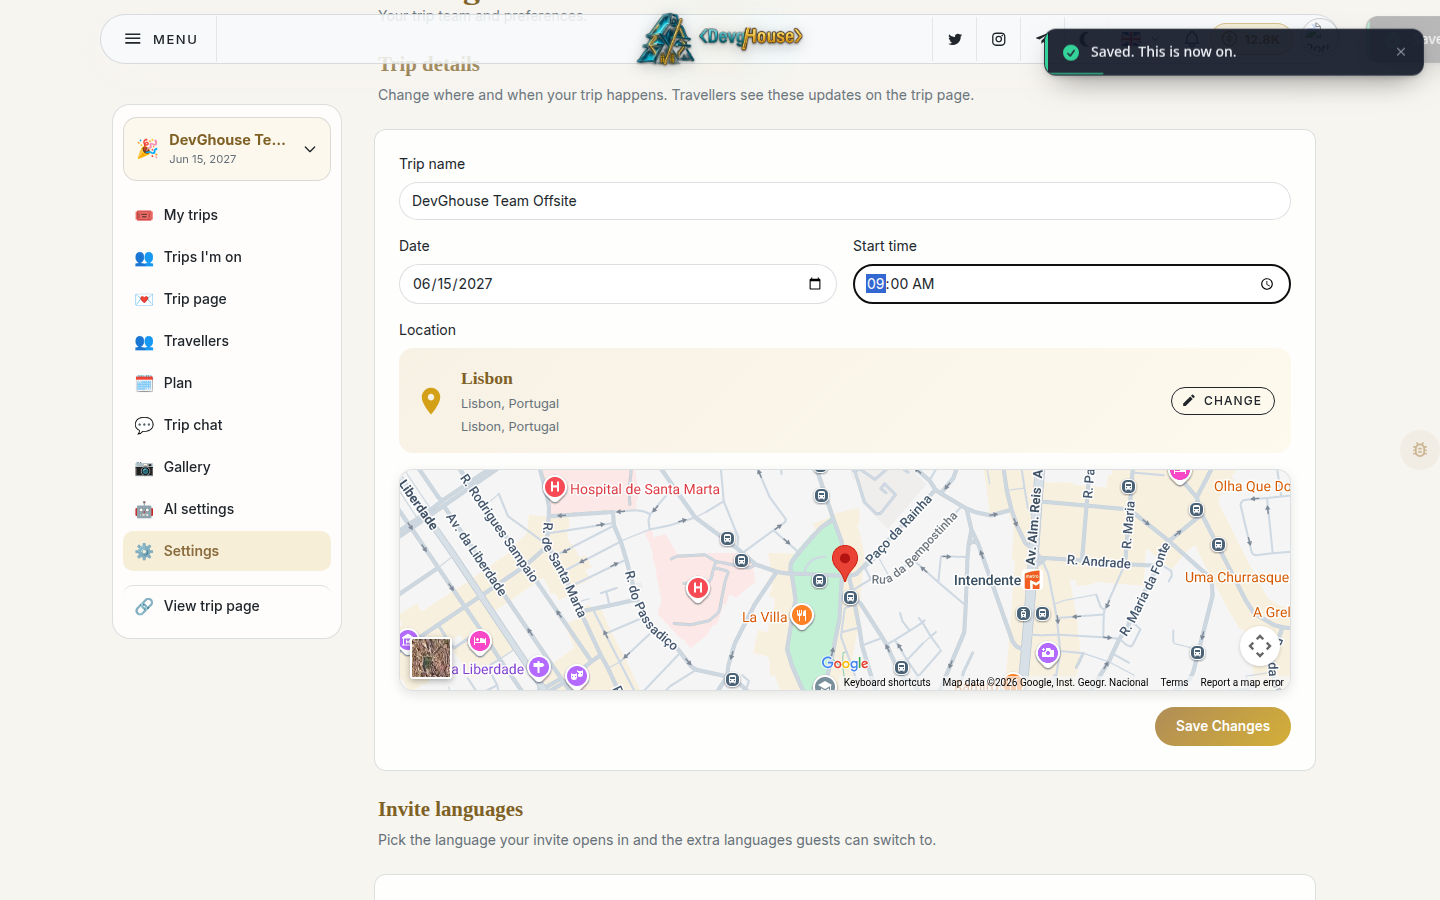Viewport: 1440px width, 900px height.
Task: Click the Trip chat speech bubble icon
Action: 144,425
